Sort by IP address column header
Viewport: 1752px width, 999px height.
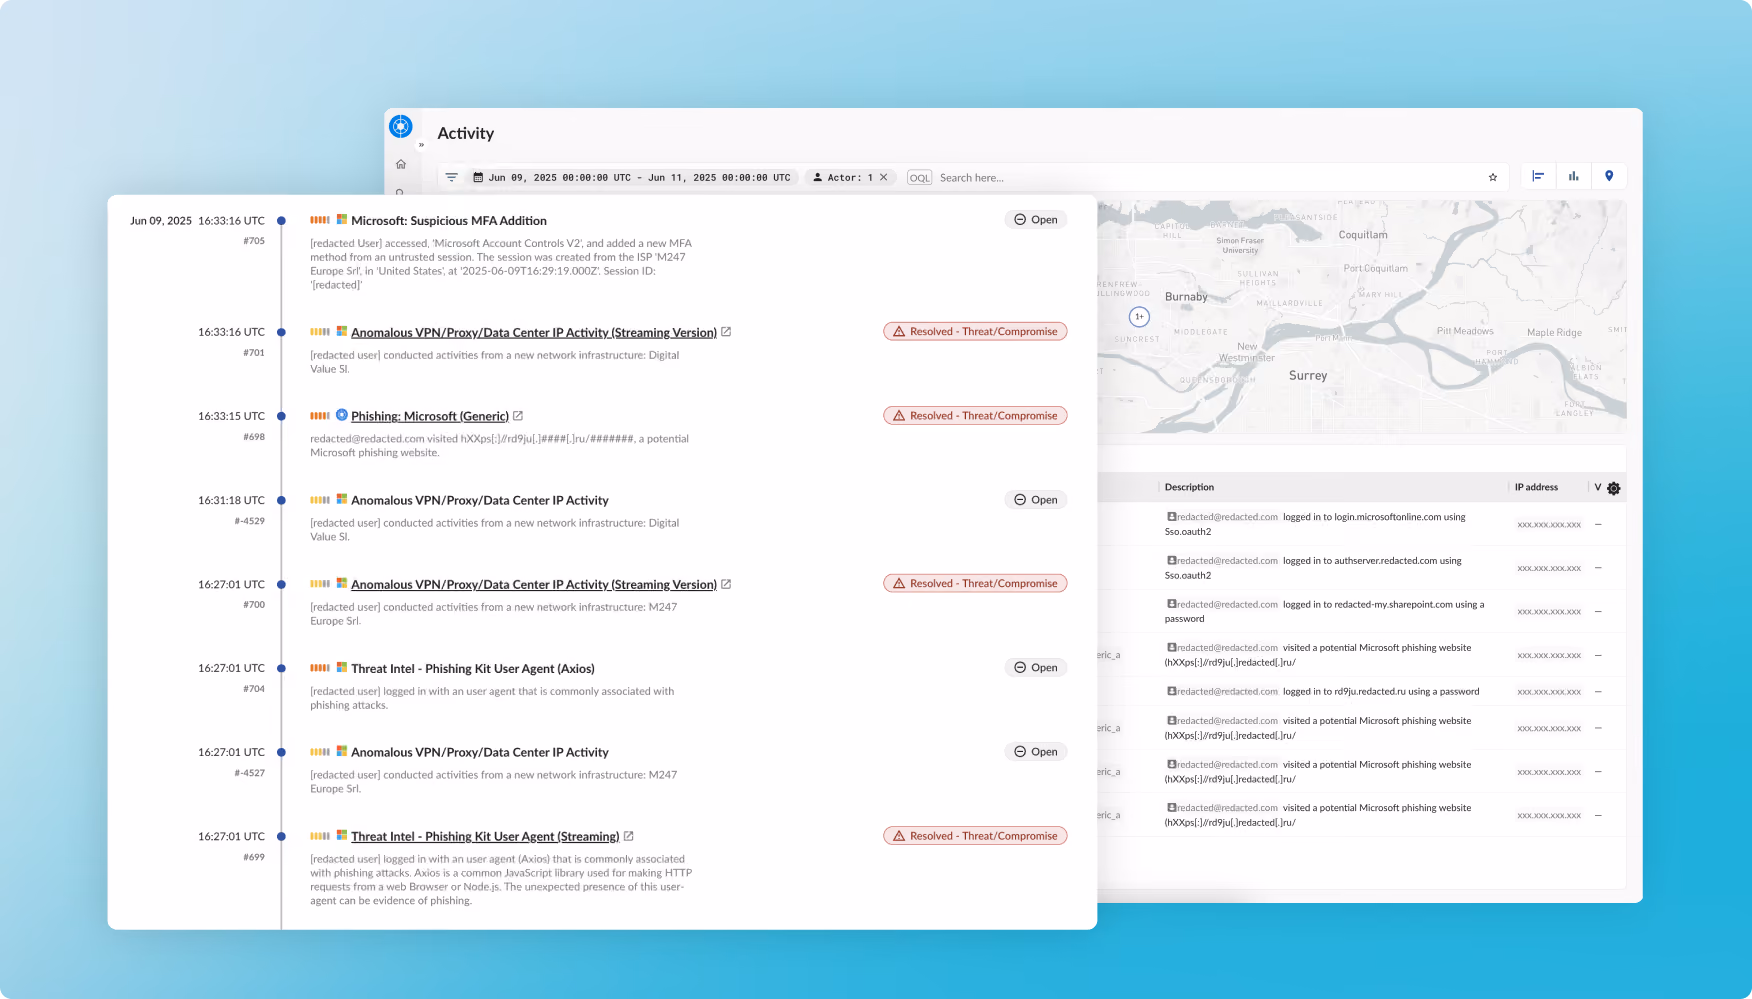click(x=1536, y=487)
